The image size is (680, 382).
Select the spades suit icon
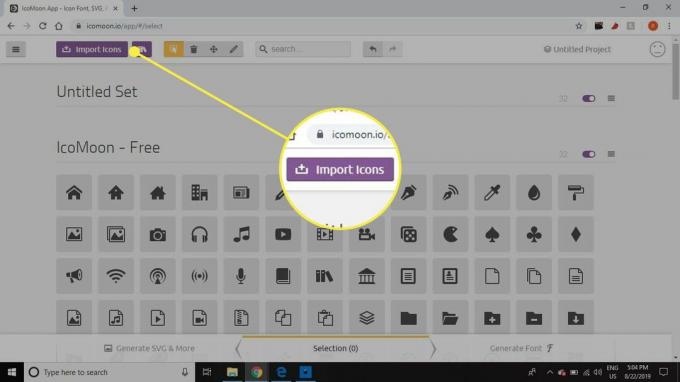click(x=492, y=235)
